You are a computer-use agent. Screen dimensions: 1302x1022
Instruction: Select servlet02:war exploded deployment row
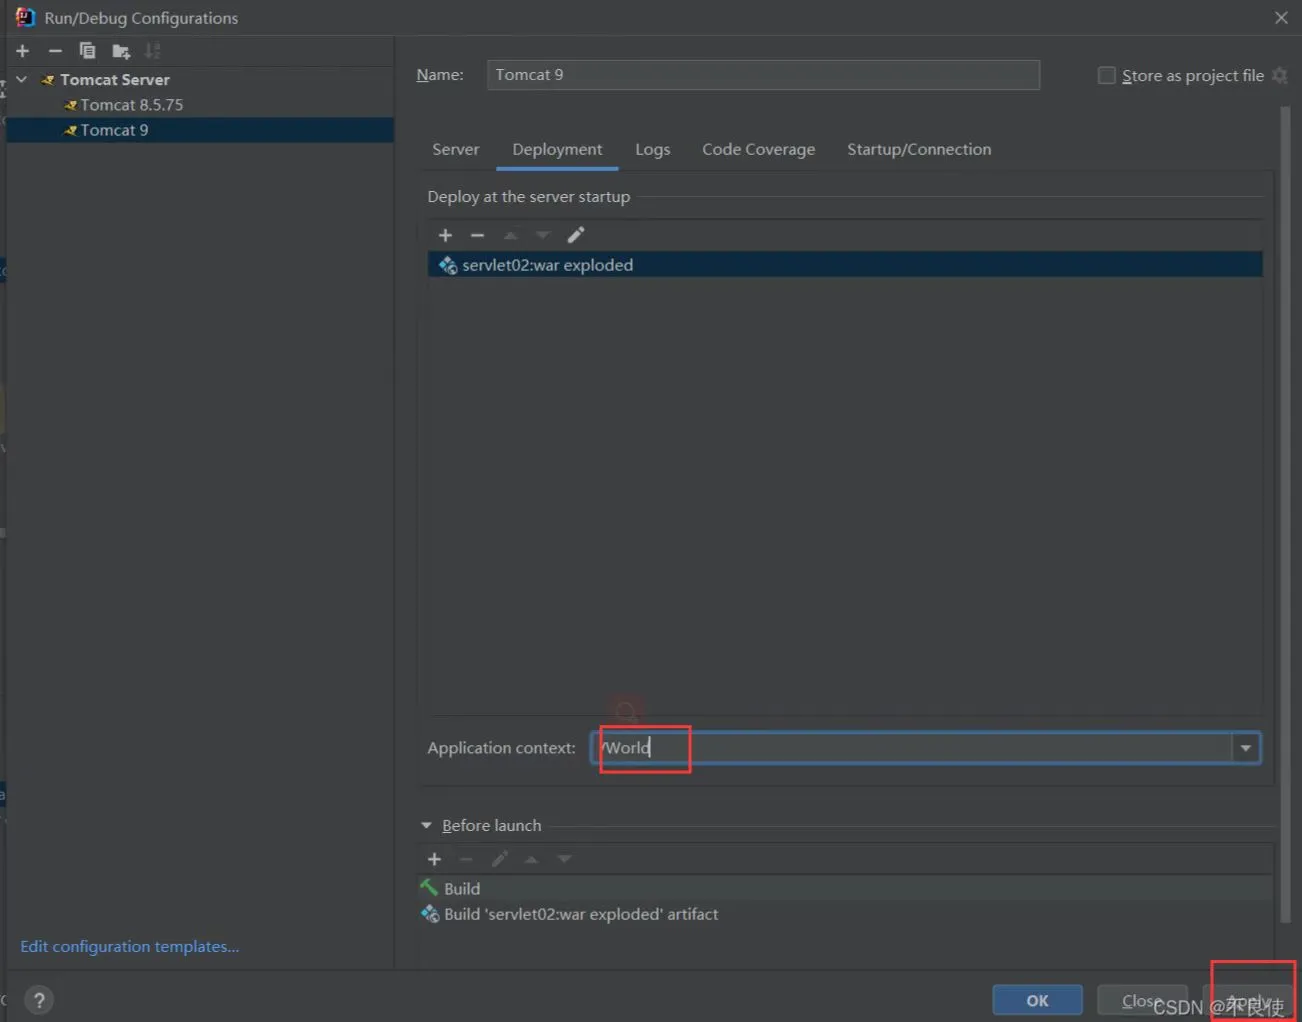point(845,265)
